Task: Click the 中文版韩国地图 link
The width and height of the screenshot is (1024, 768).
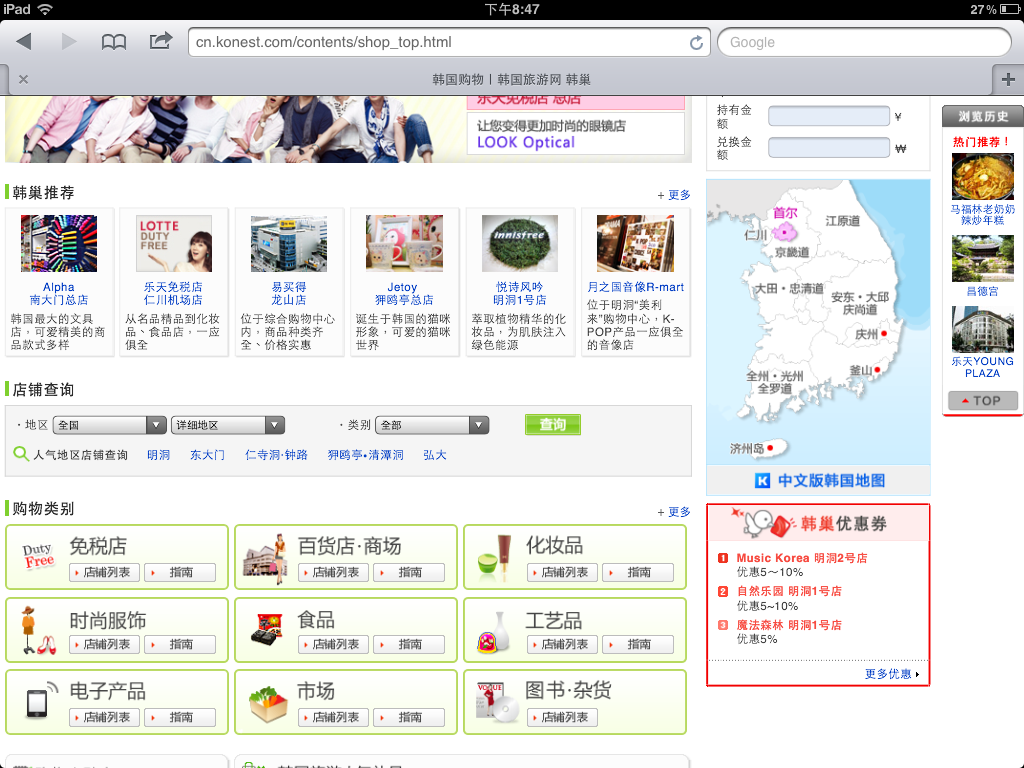Action: pyautogui.click(x=831, y=481)
